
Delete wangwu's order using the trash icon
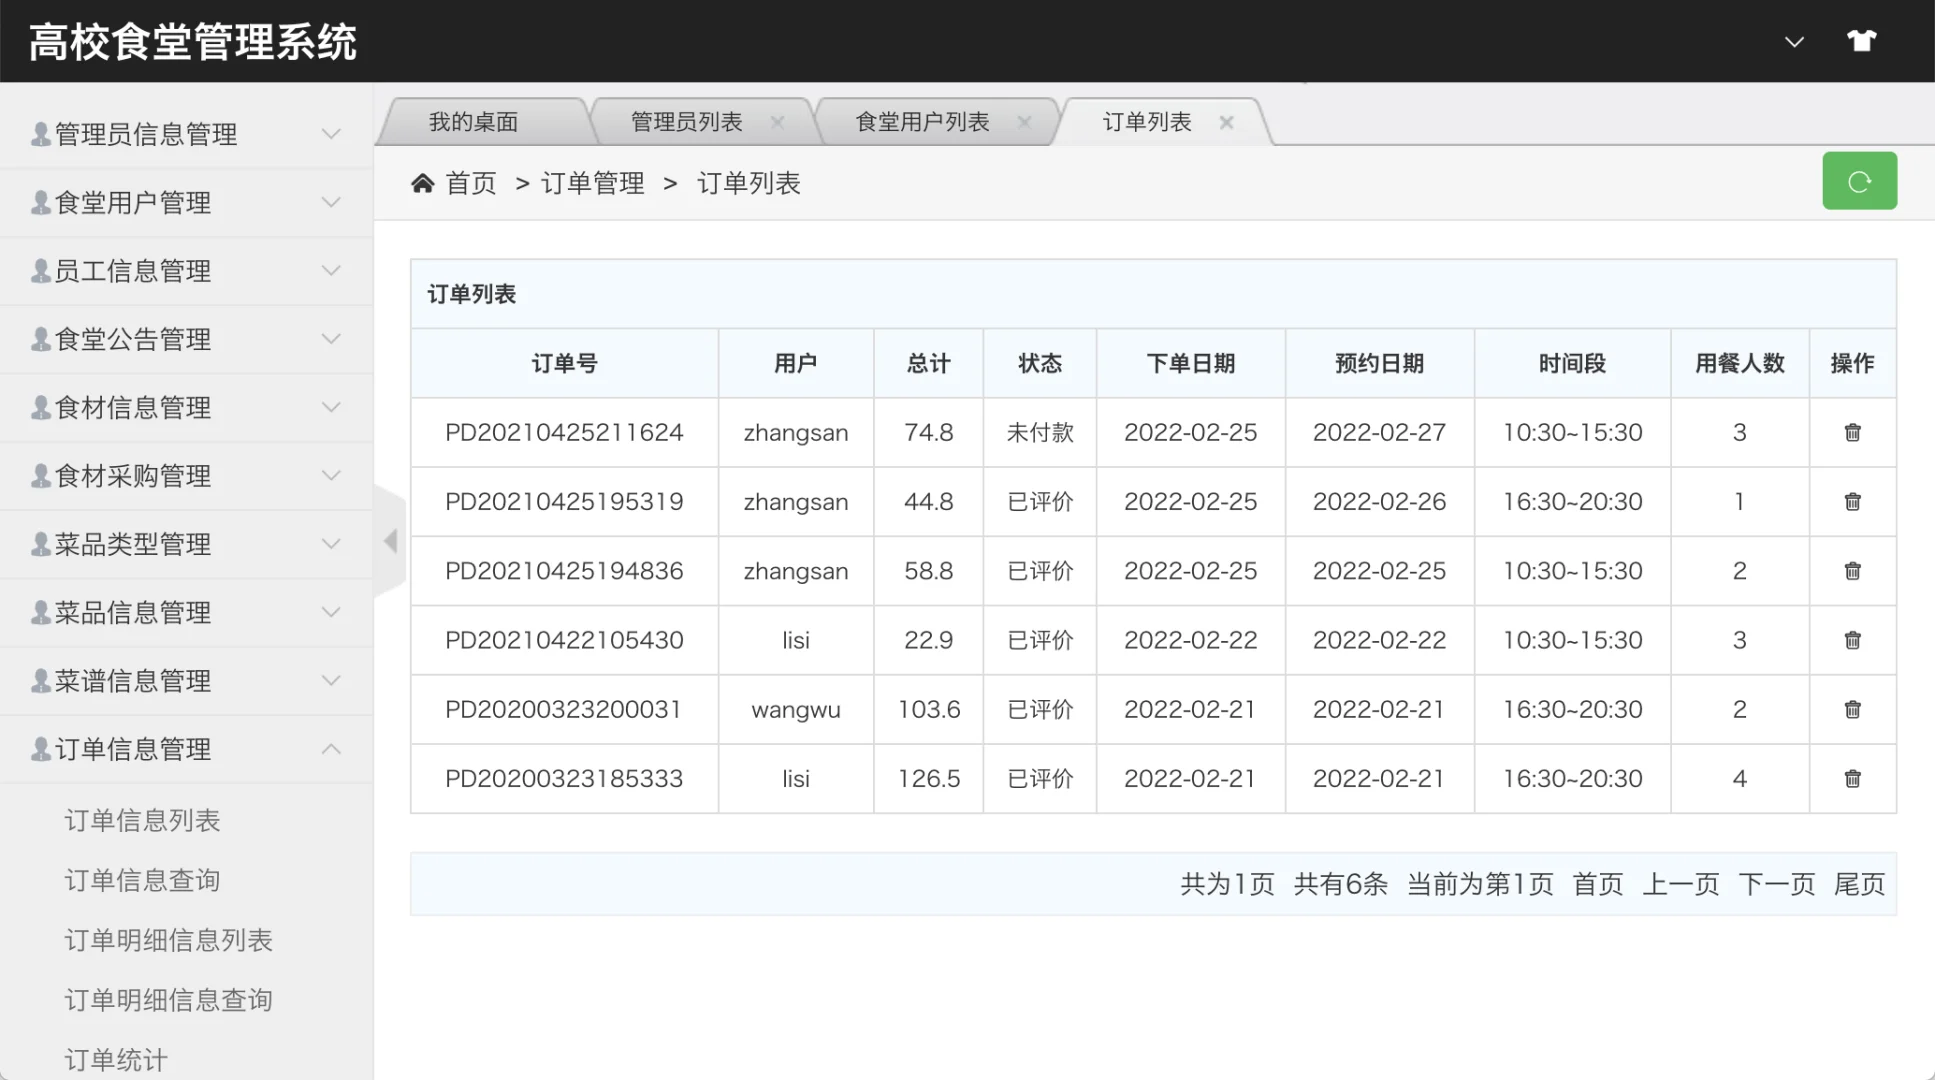[1852, 709]
